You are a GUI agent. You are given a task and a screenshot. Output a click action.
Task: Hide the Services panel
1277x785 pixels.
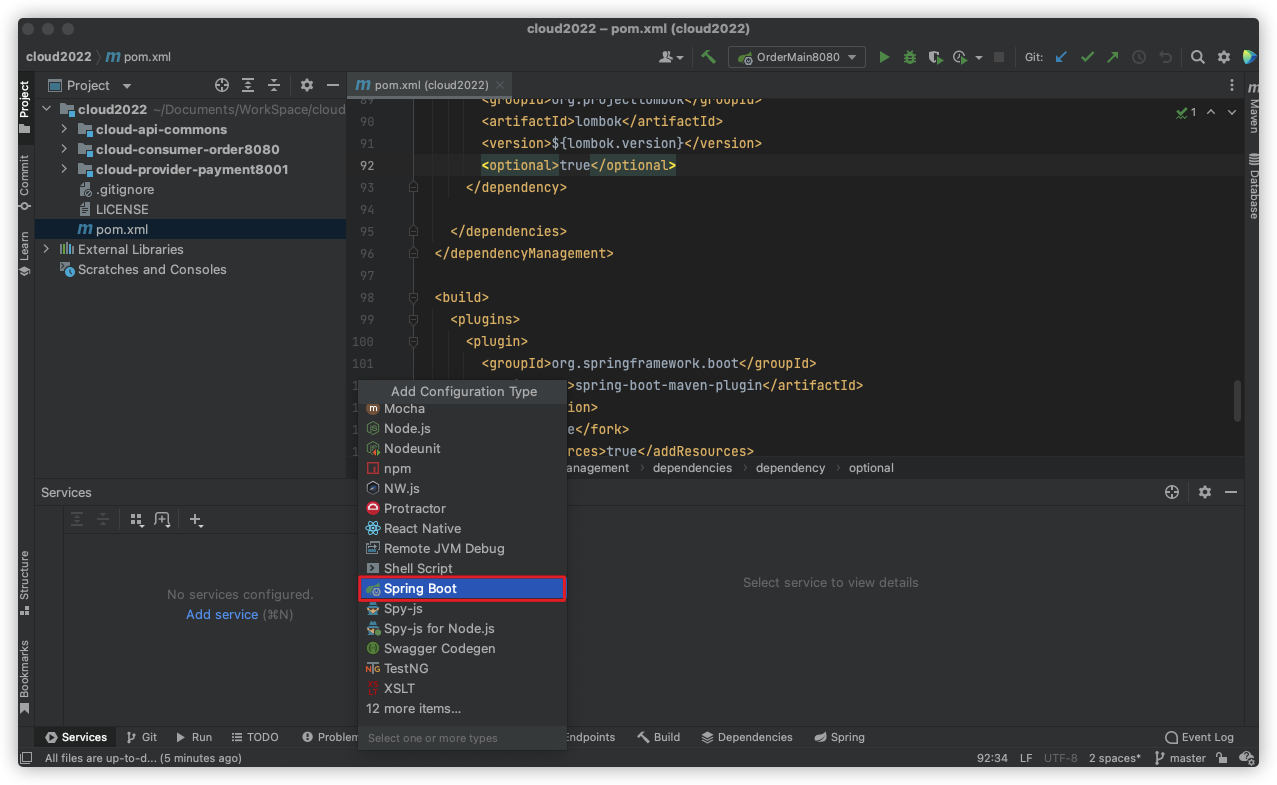point(1231,492)
